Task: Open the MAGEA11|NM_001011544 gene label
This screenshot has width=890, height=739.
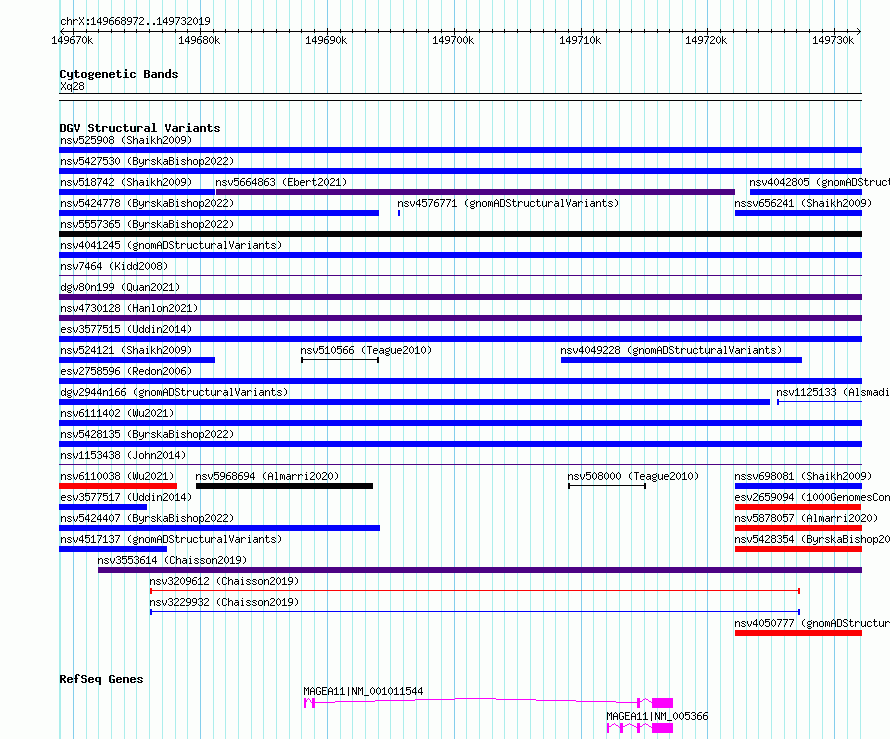Action: pyautogui.click(x=363, y=691)
